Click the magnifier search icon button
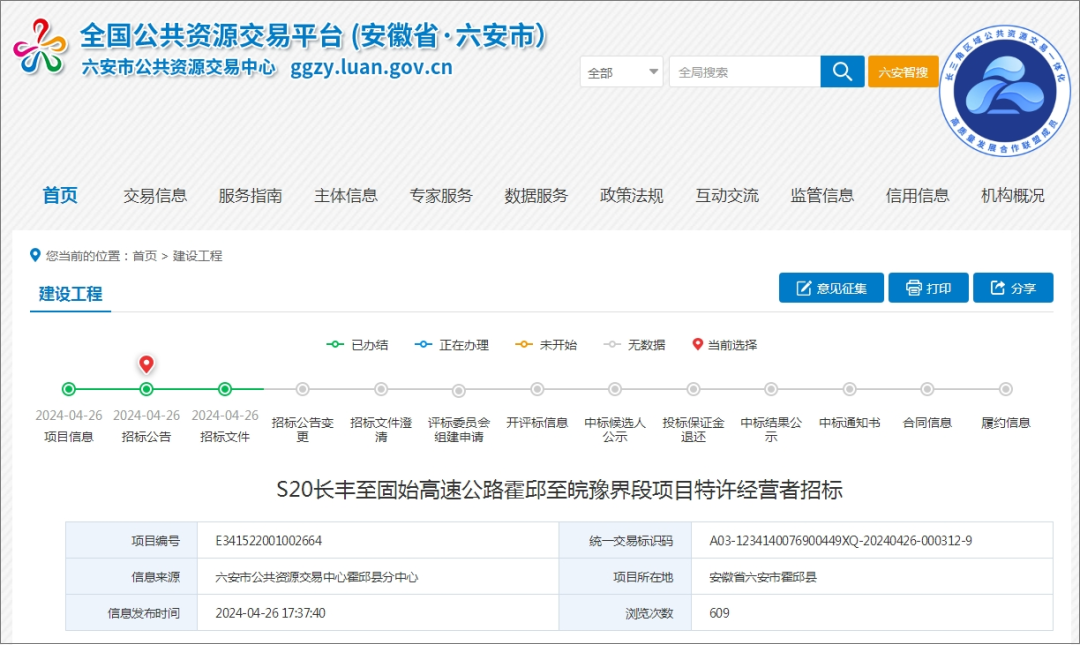The height and width of the screenshot is (645, 1080). pos(842,72)
